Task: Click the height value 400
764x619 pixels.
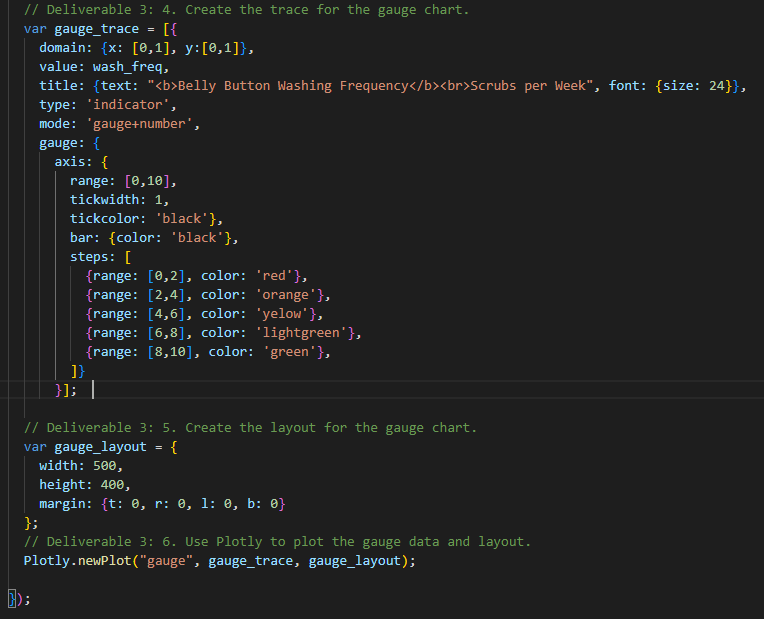Action: click(x=113, y=485)
